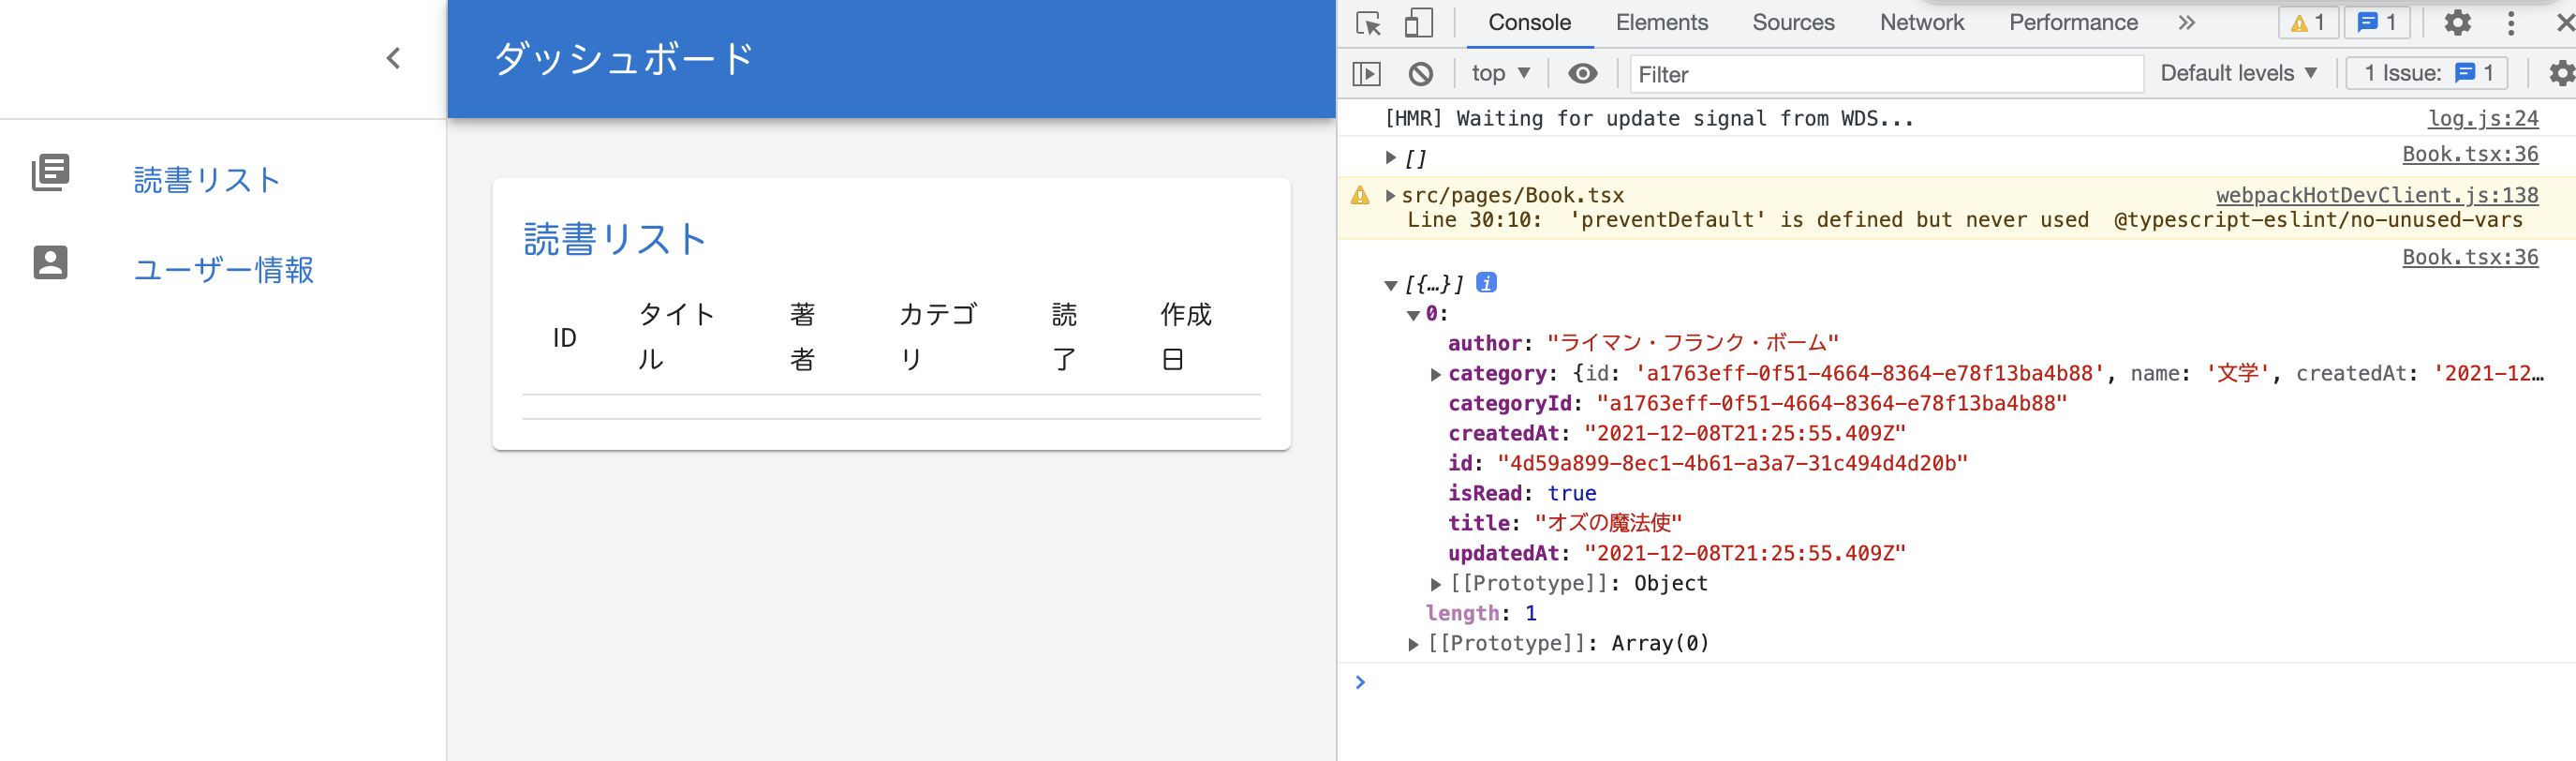Click the 1 Issue button
Image resolution: width=2576 pixels, height=761 pixels.
[x=2427, y=73]
